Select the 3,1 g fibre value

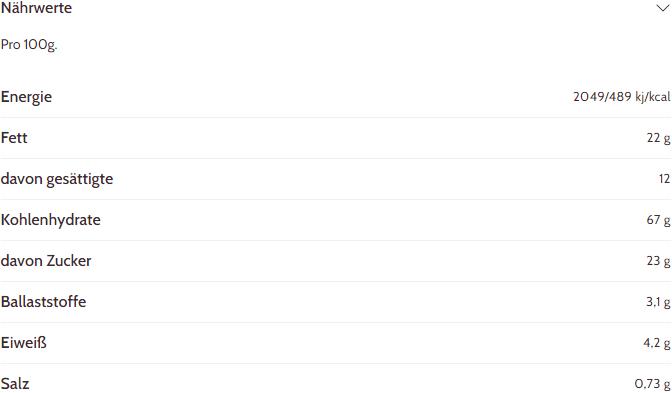coord(658,302)
